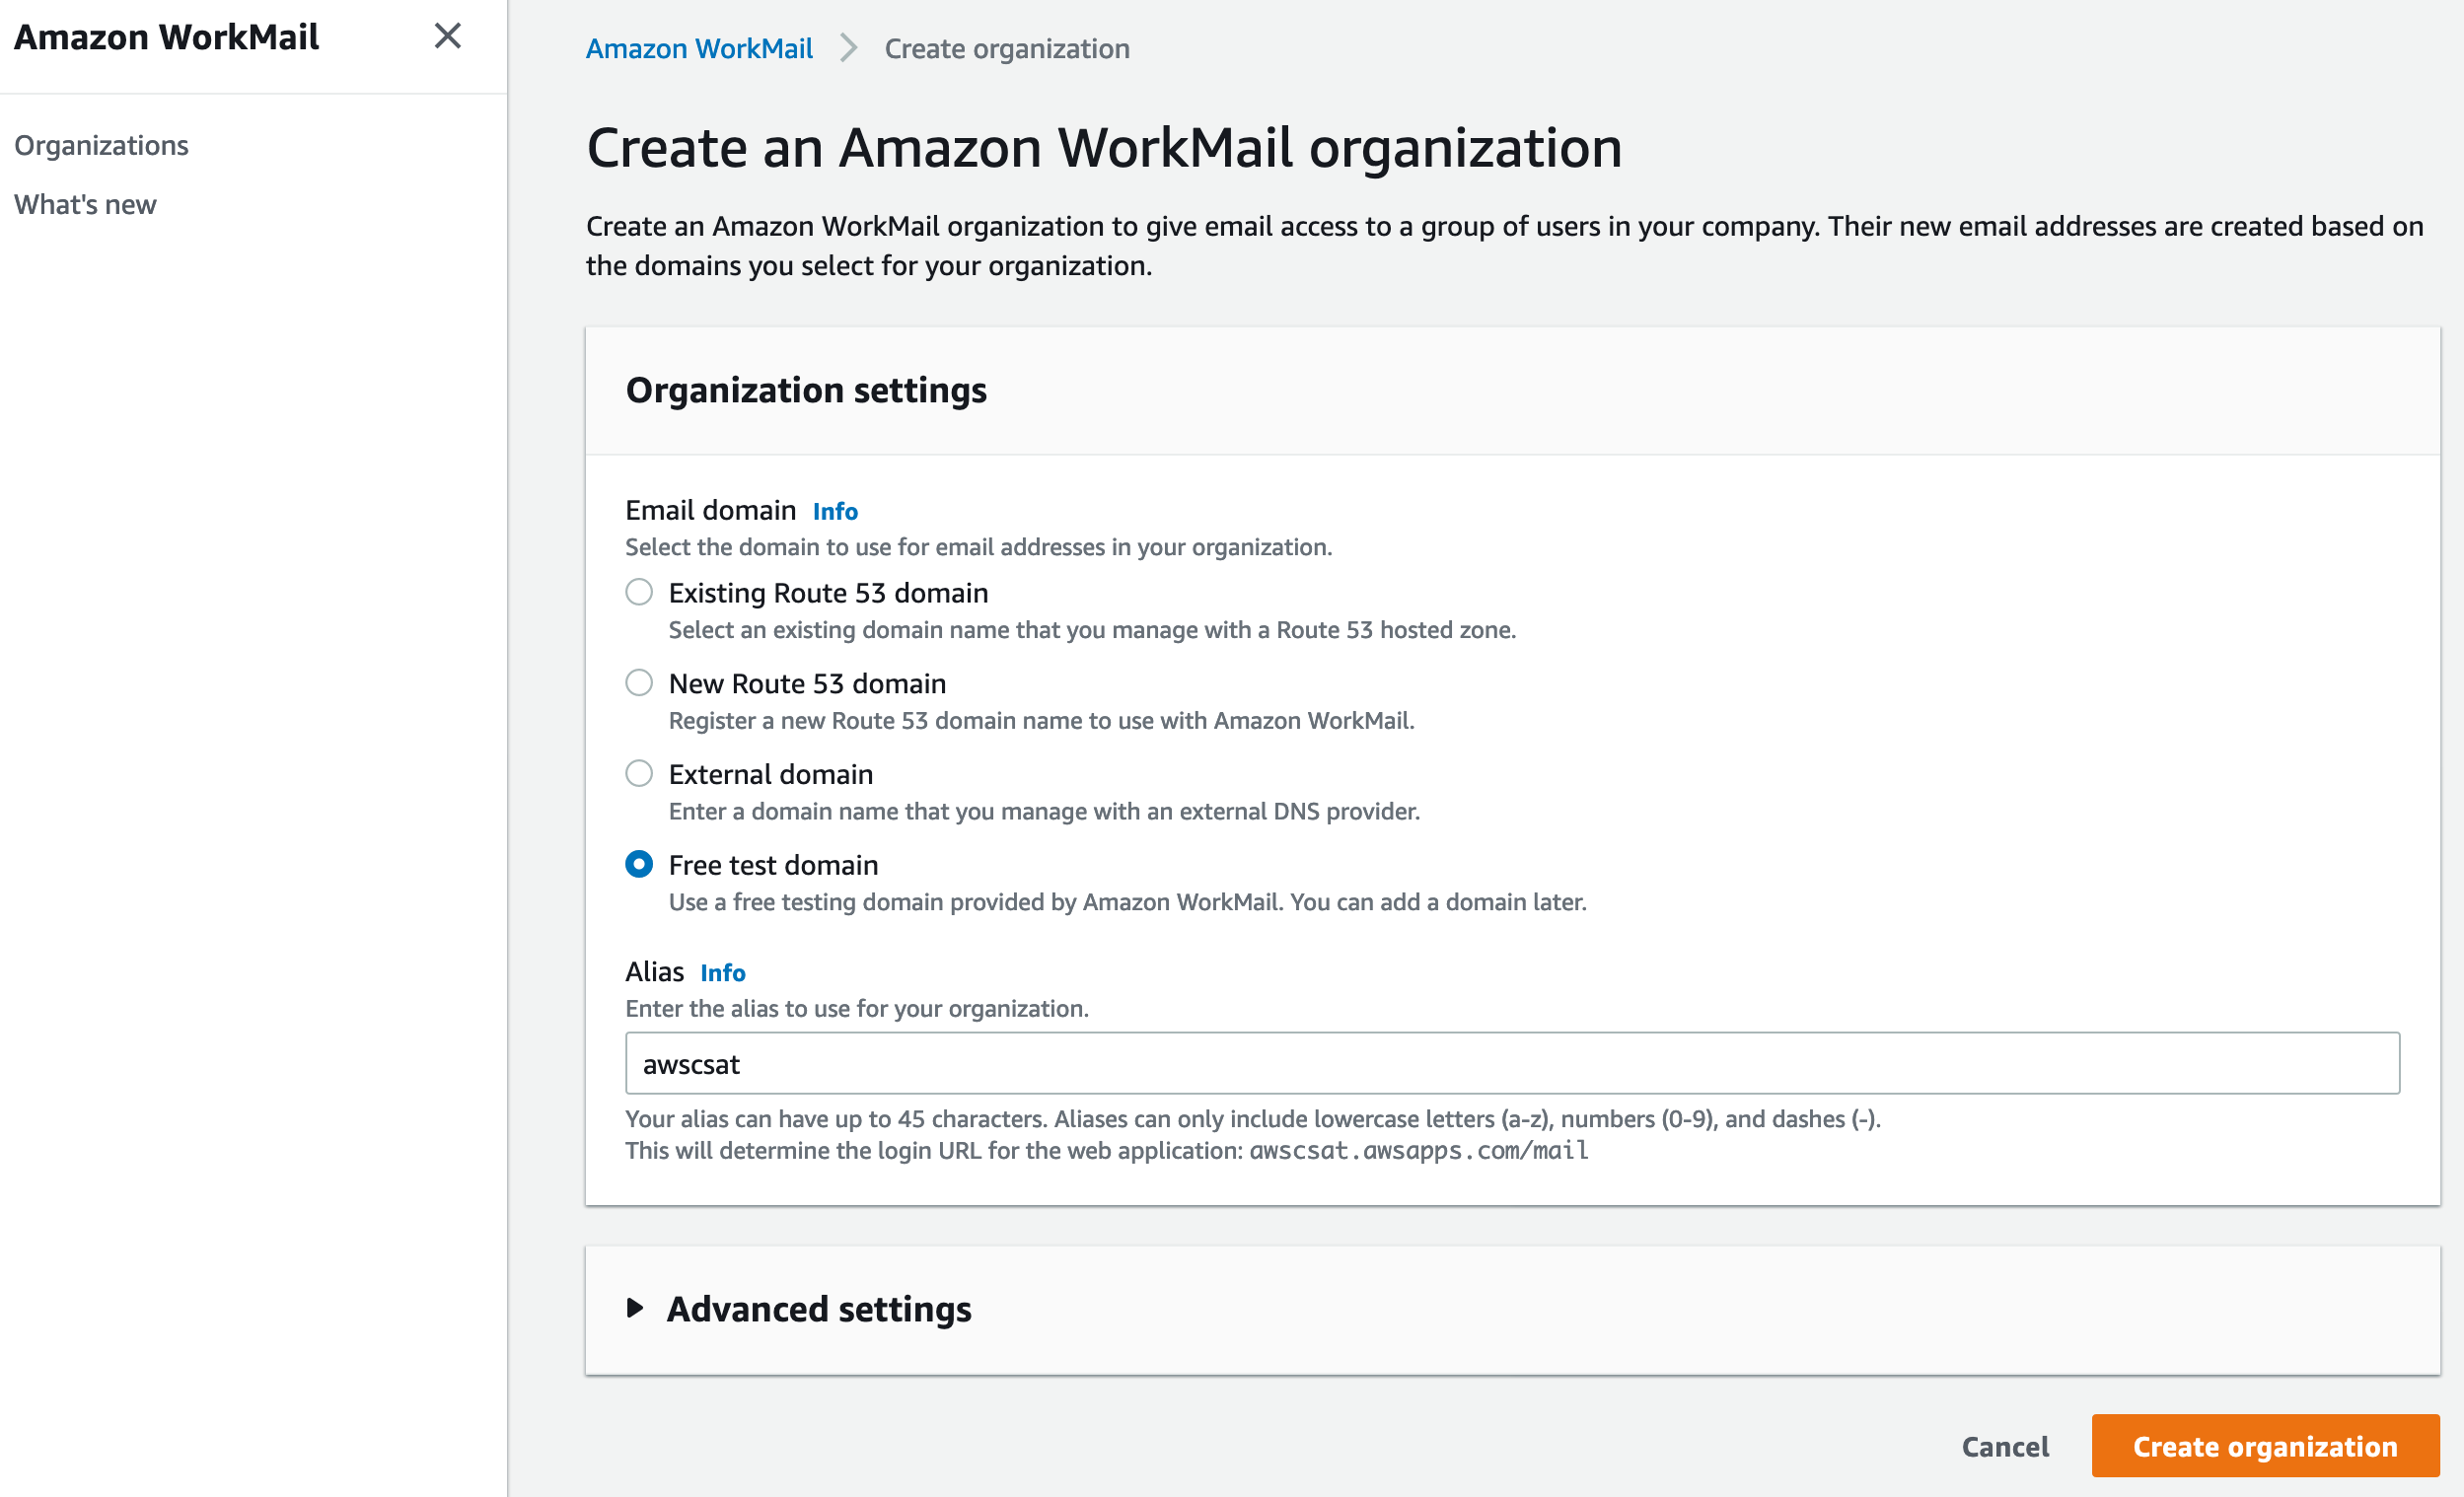The height and width of the screenshot is (1497, 2464).
Task: Click the Create organization button
Action: pos(2265,1446)
